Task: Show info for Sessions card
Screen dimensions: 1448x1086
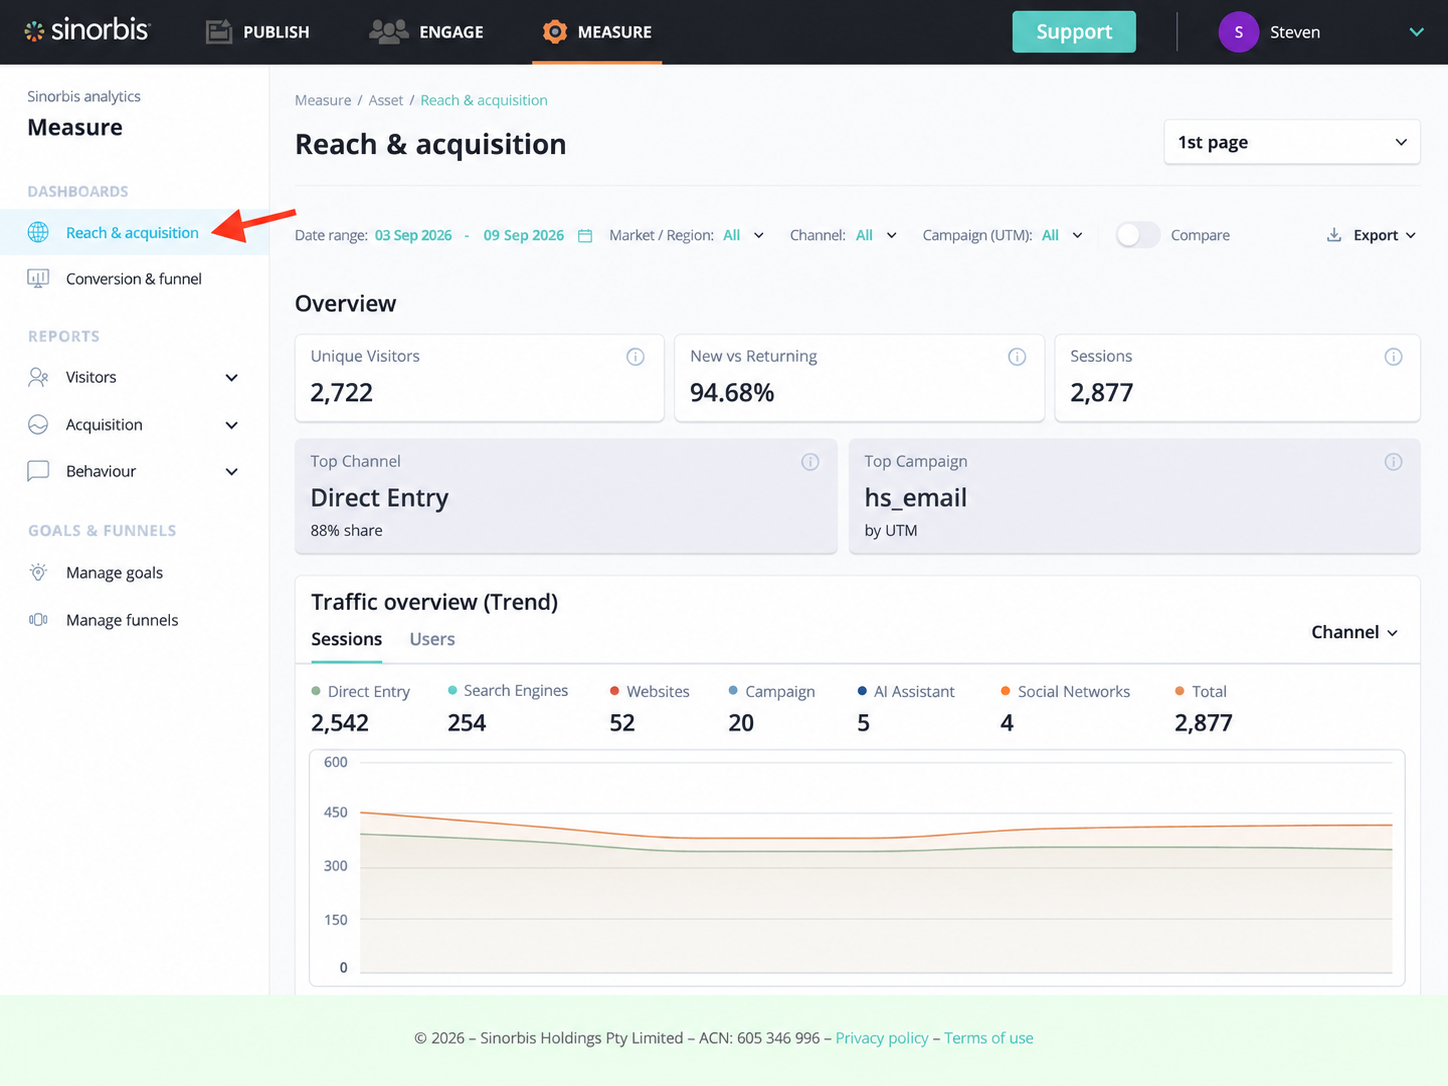Action: 1393,357
